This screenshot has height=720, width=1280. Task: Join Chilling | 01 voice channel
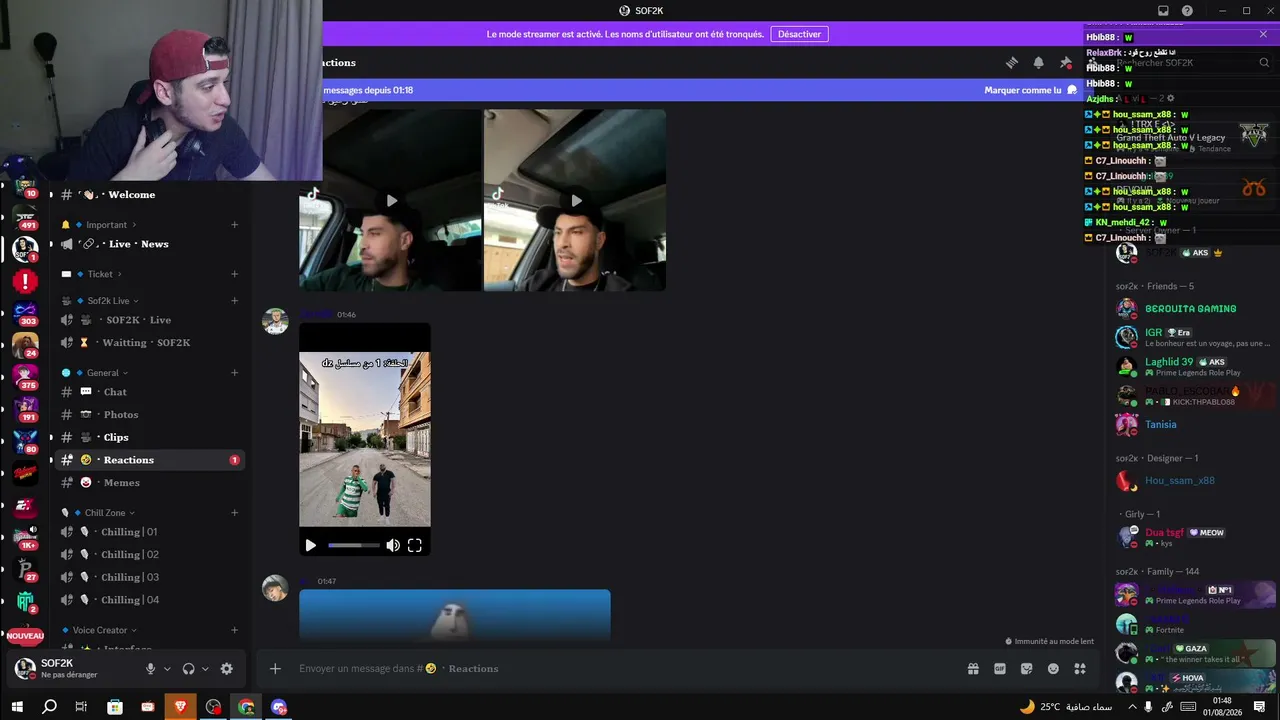tap(150, 532)
